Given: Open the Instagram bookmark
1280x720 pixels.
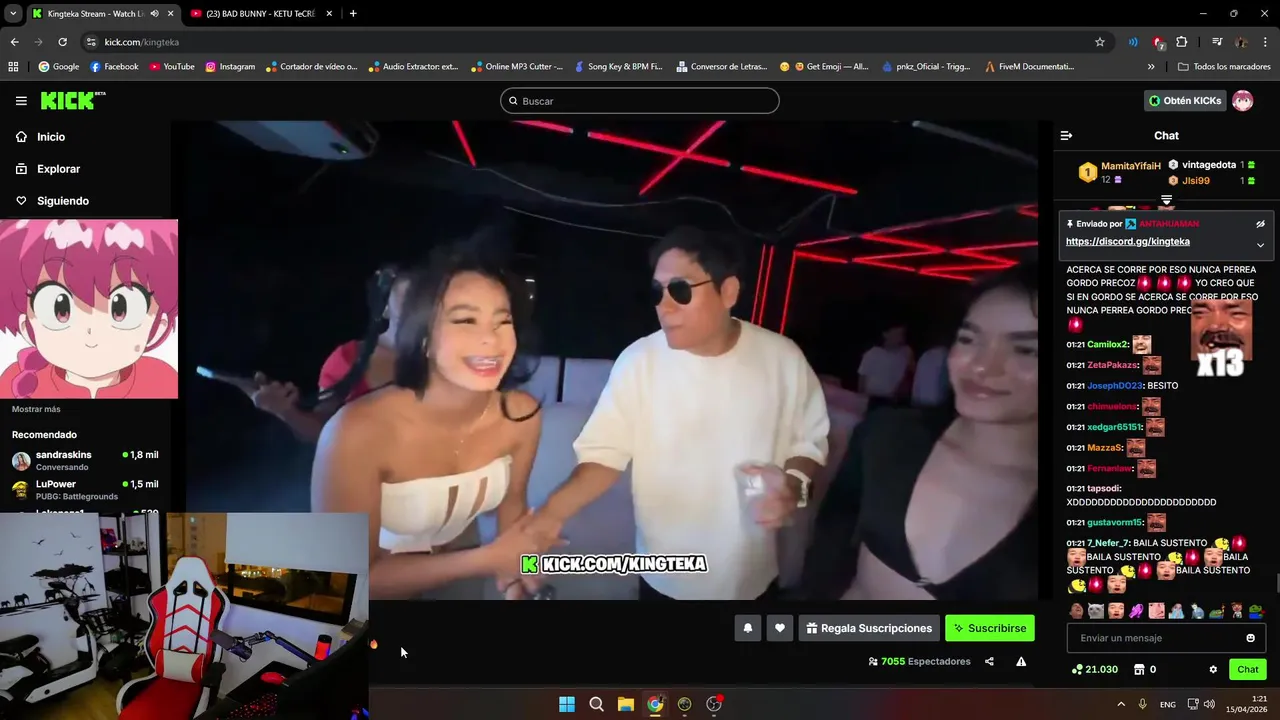Looking at the screenshot, I should [x=230, y=67].
